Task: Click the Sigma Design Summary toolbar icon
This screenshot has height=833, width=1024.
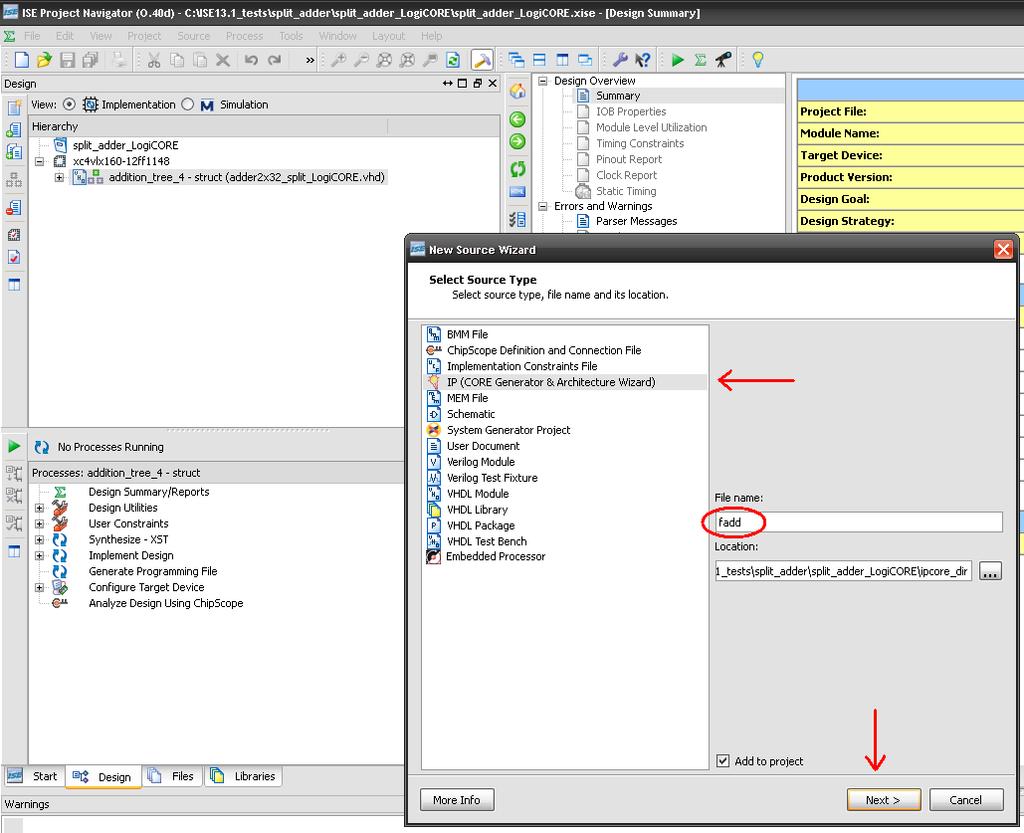Action: click(700, 60)
